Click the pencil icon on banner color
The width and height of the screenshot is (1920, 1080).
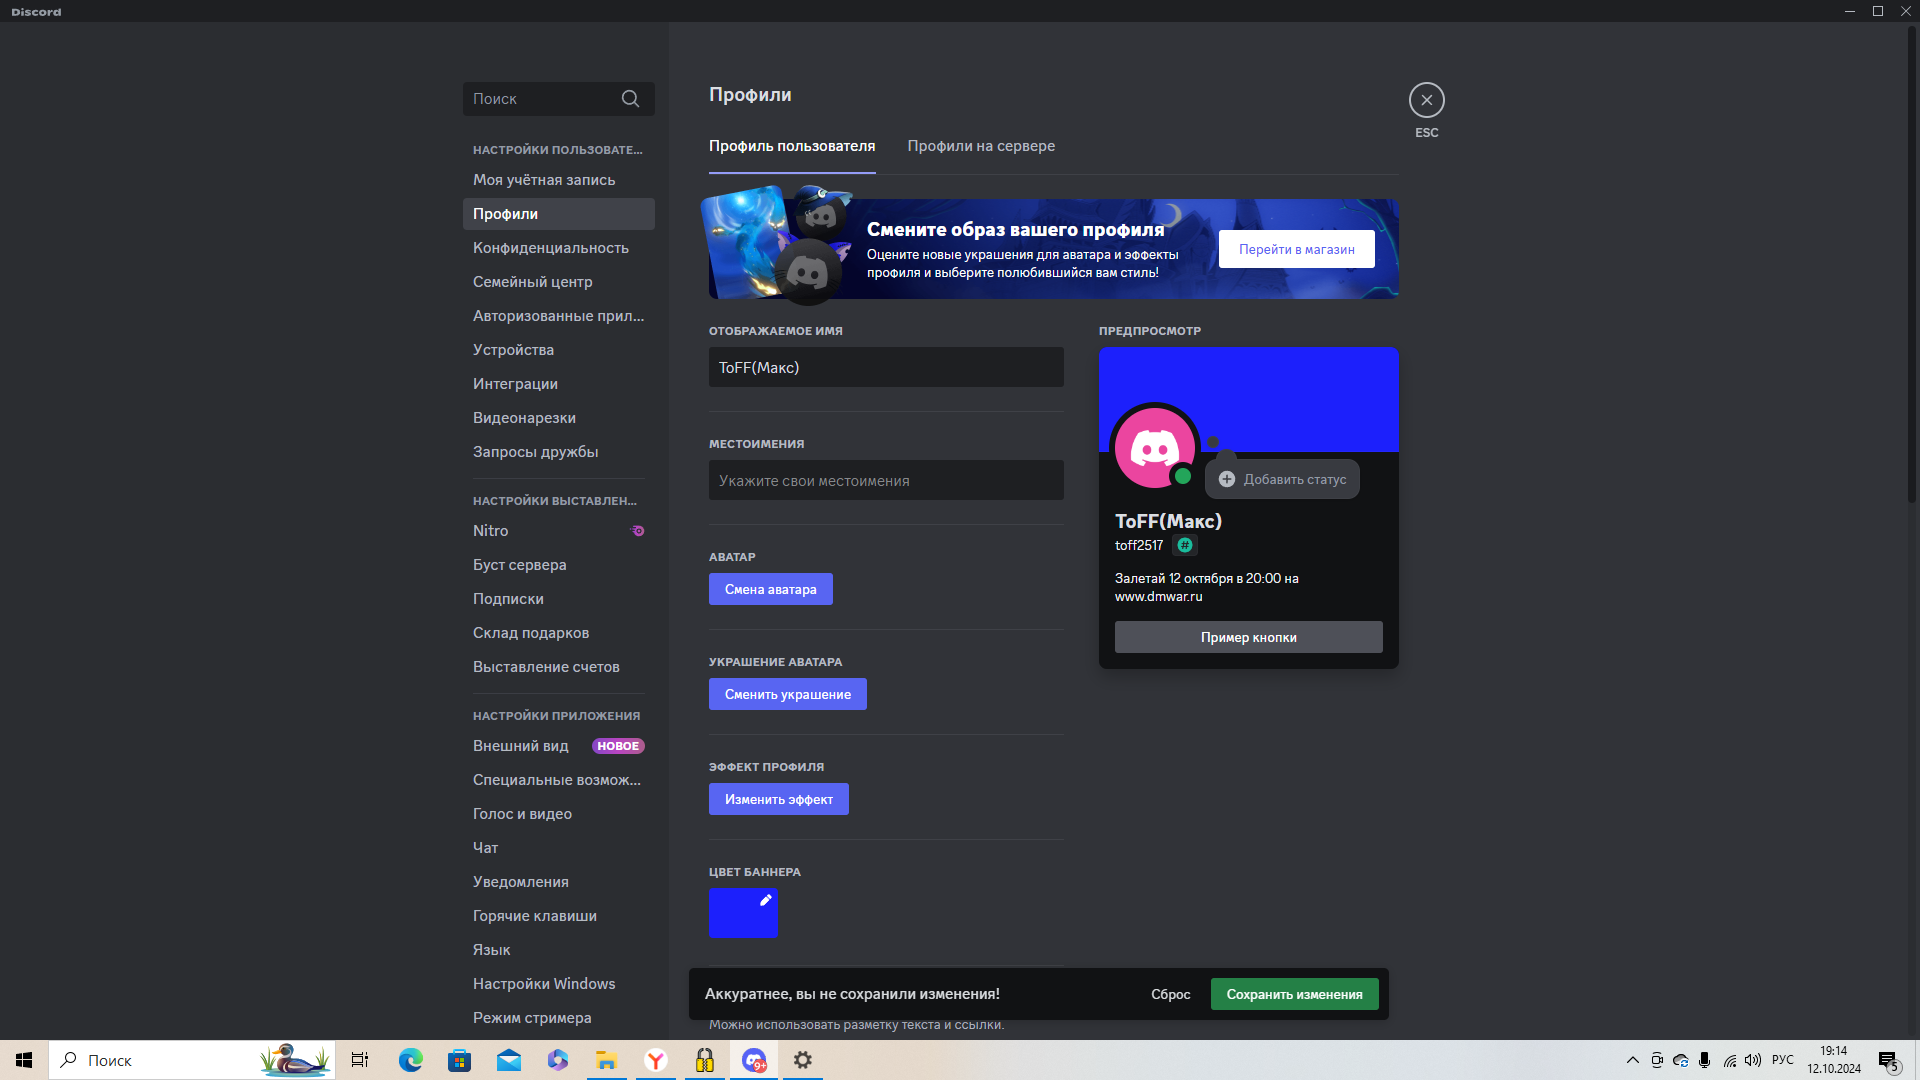click(766, 900)
